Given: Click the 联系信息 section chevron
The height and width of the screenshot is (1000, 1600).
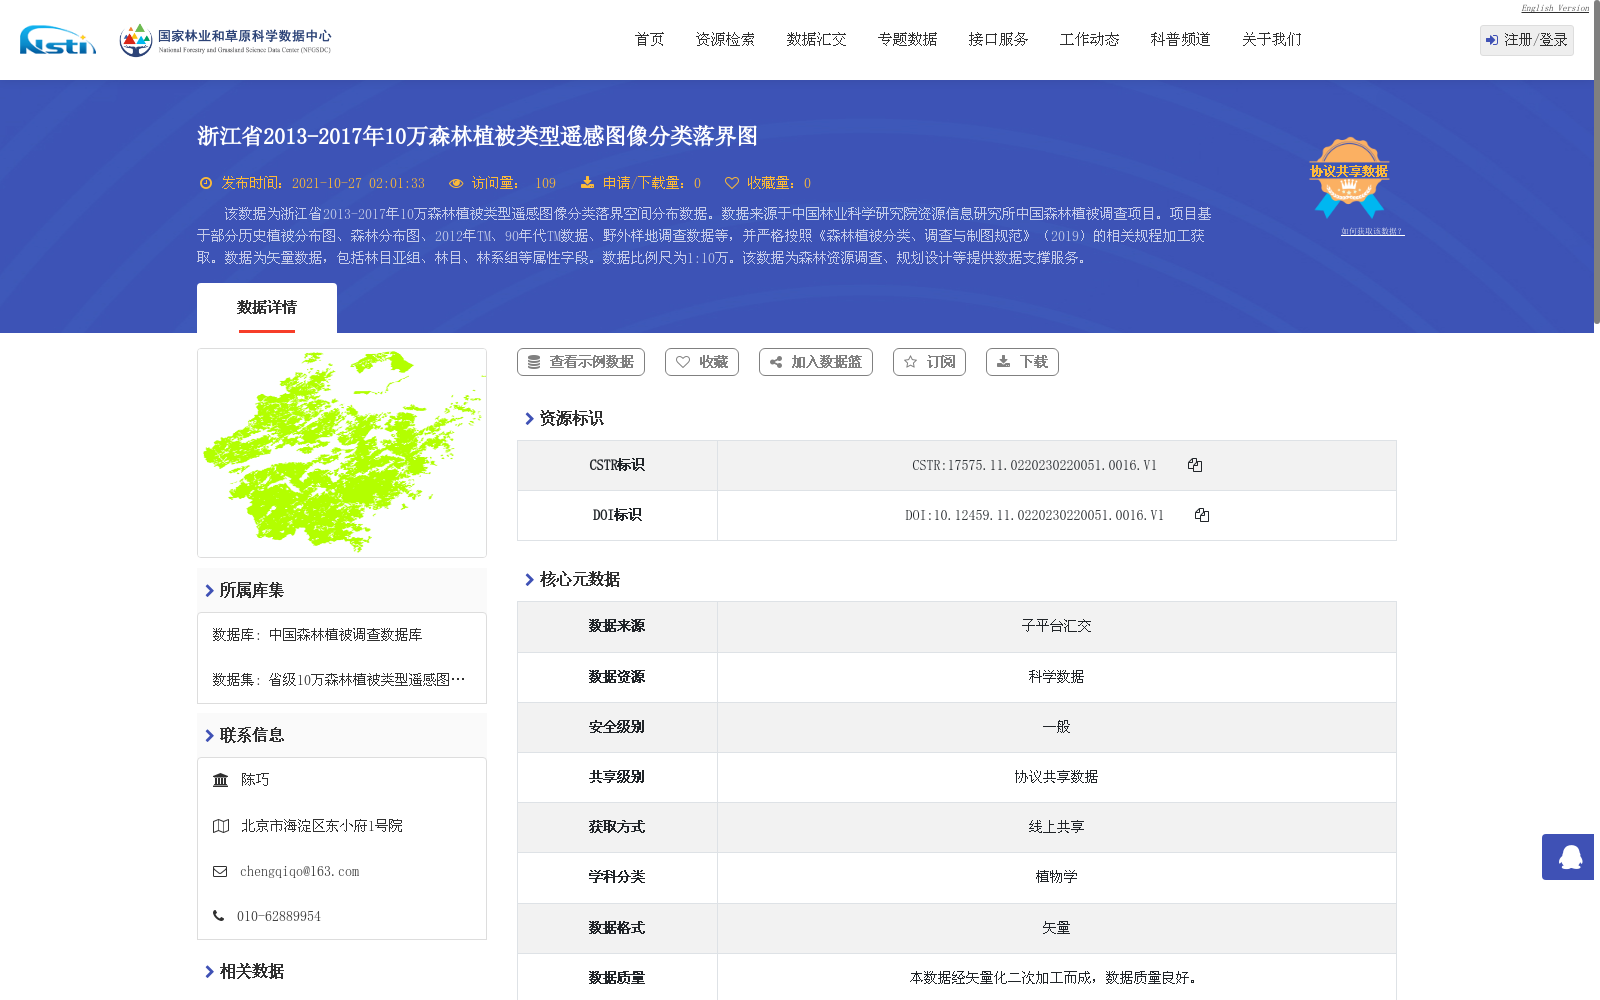Looking at the screenshot, I should point(210,736).
